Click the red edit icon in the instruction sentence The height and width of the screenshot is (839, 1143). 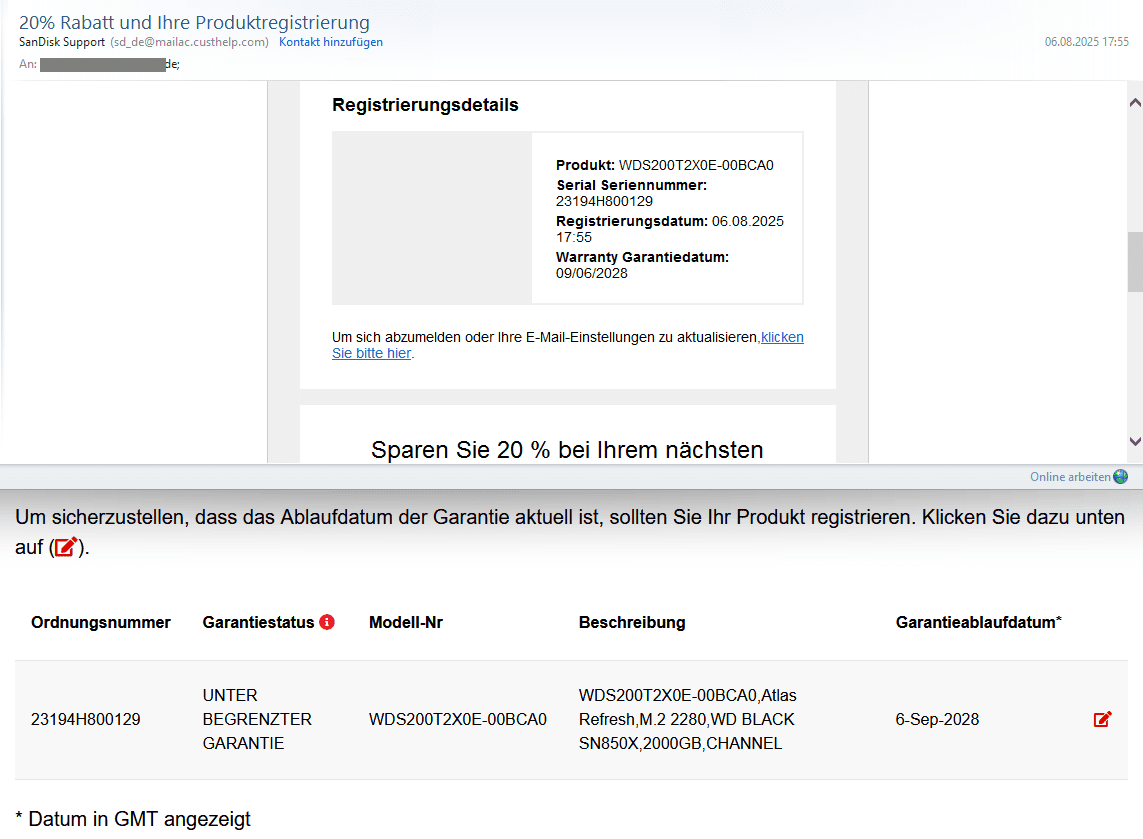[66, 547]
